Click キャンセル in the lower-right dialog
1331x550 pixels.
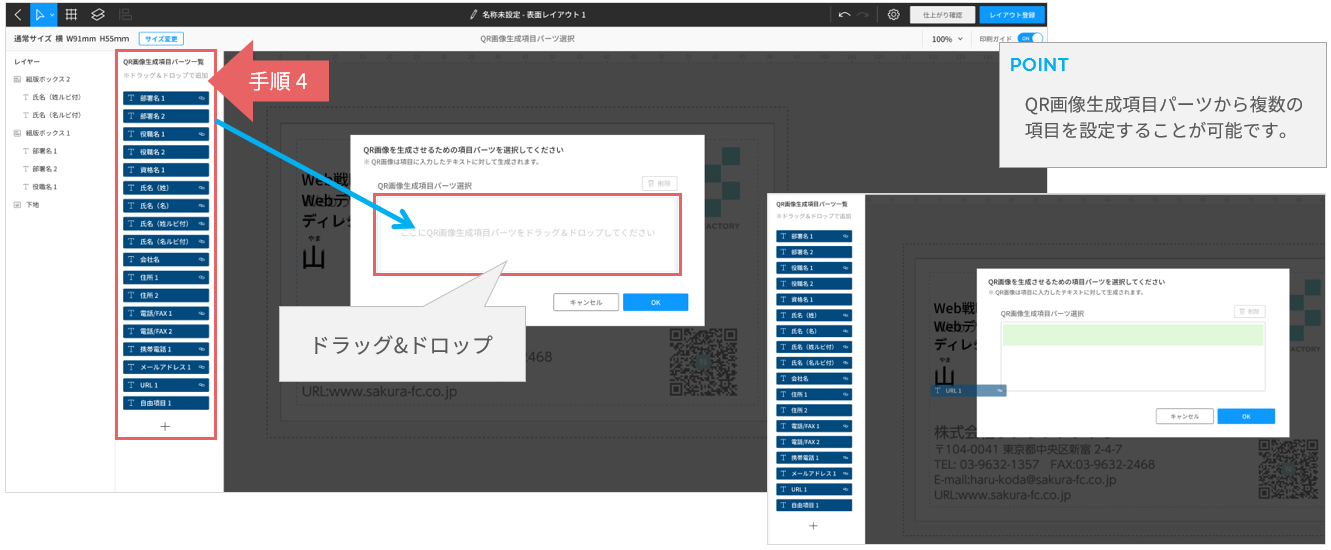pyautogui.click(x=1185, y=416)
